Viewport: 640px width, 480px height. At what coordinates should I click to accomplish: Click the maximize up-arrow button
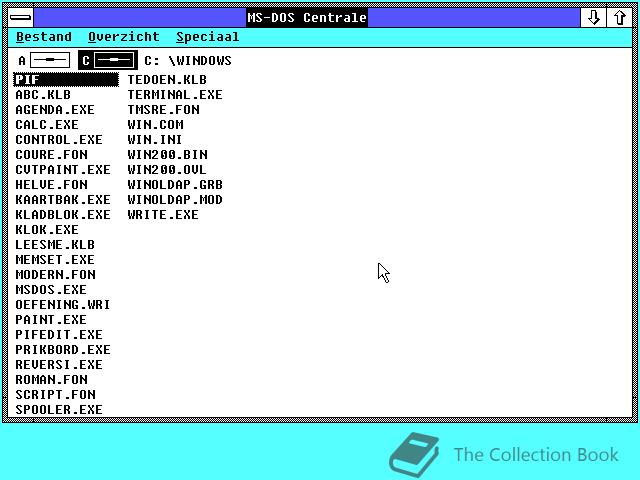(620, 18)
